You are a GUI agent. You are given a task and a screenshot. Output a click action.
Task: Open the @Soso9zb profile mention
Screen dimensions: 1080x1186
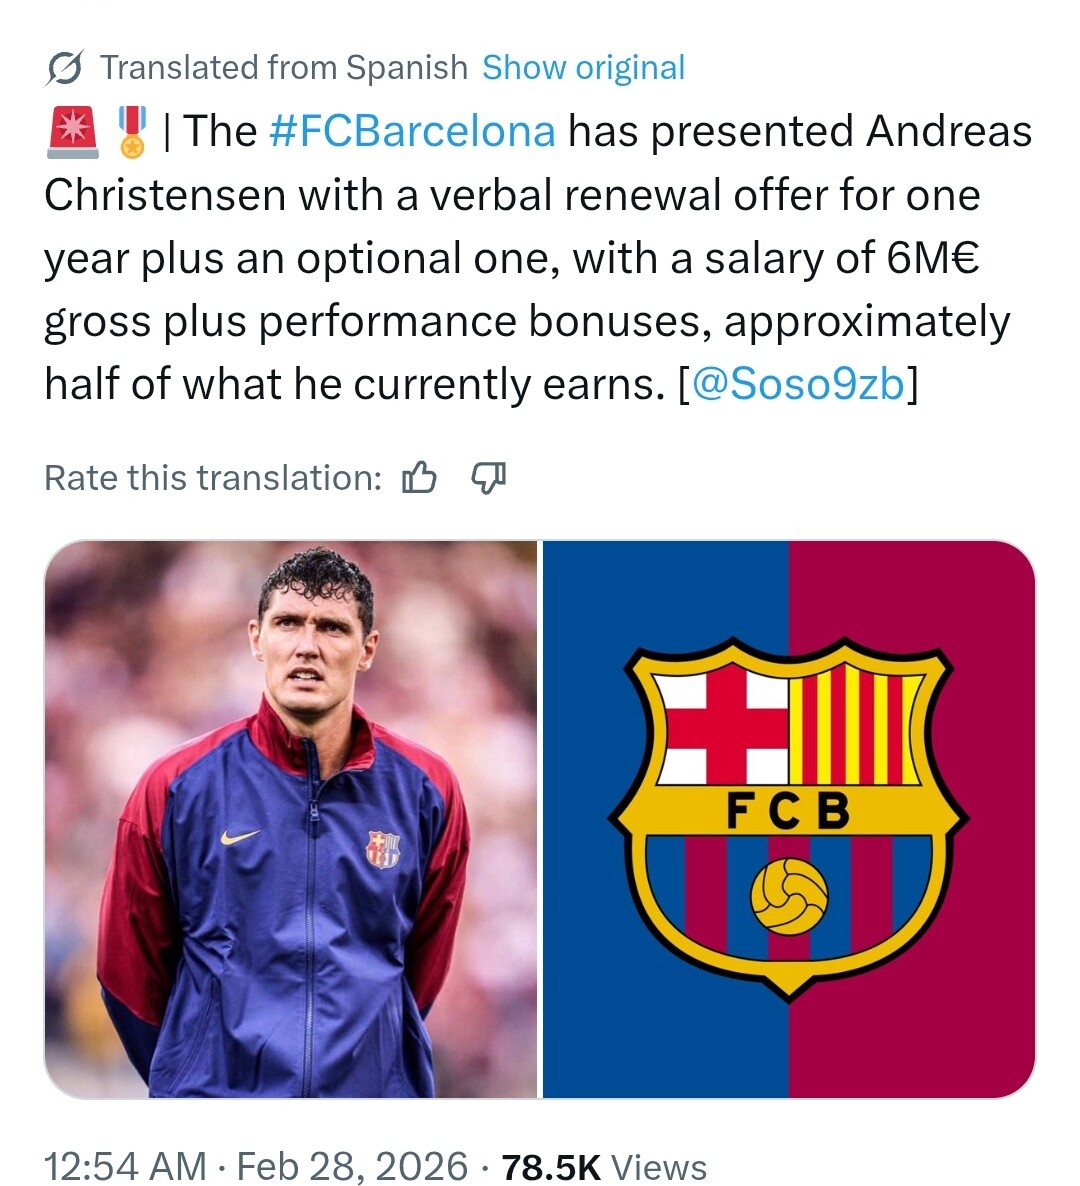pos(797,385)
